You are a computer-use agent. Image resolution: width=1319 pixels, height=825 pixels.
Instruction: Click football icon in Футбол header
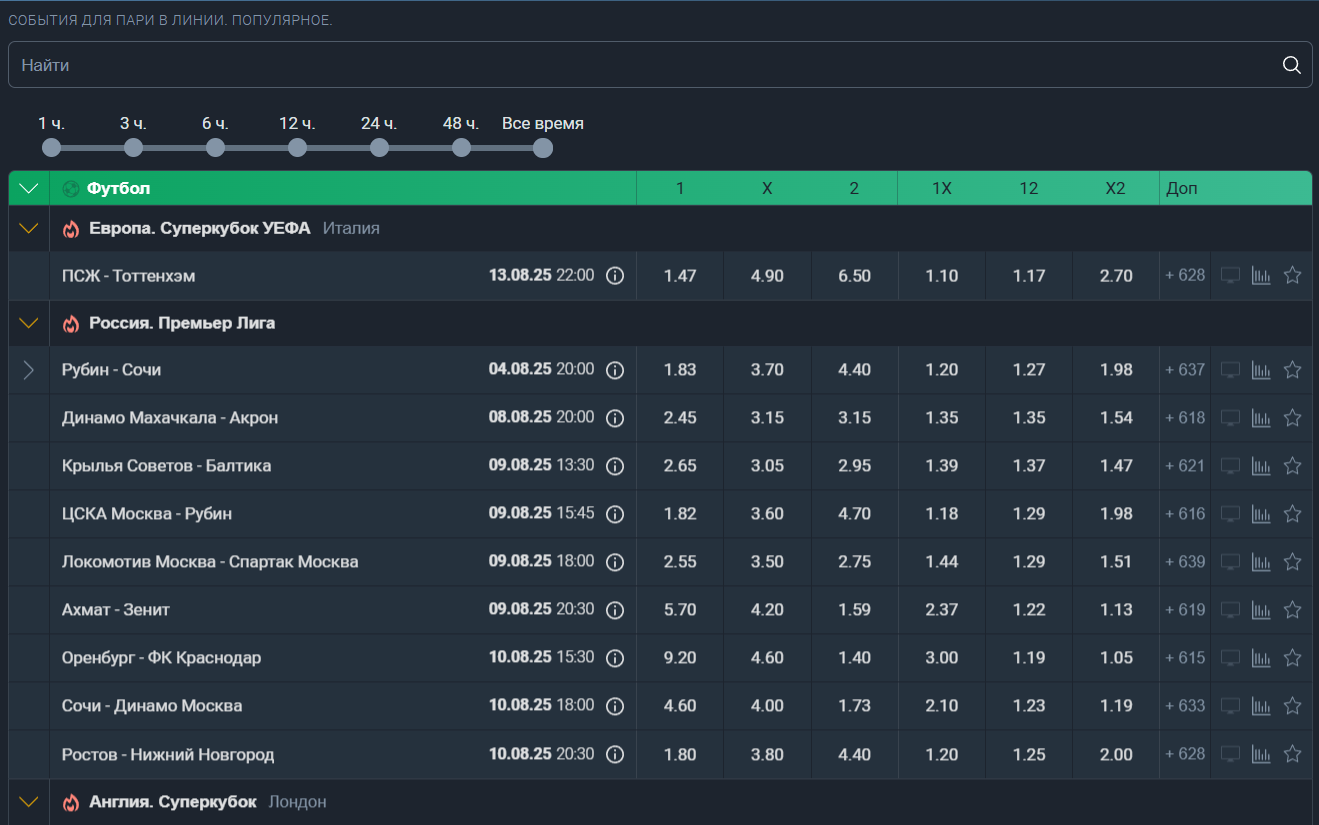tap(70, 188)
